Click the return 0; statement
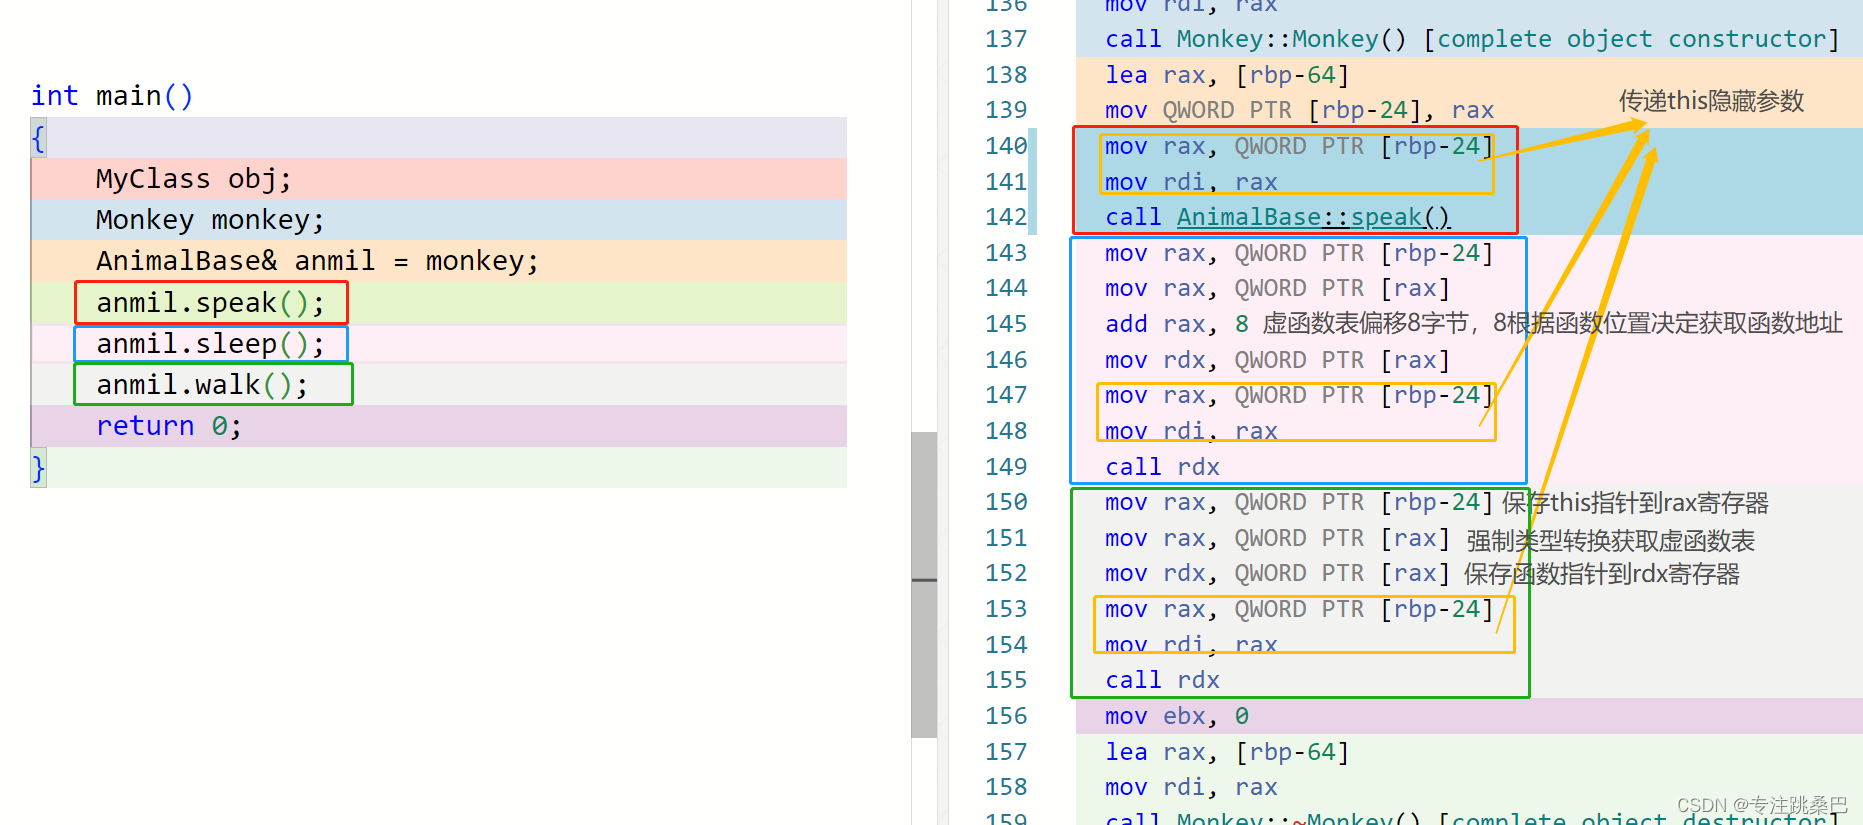The height and width of the screenshot is (825, 1863). [168, 426]
